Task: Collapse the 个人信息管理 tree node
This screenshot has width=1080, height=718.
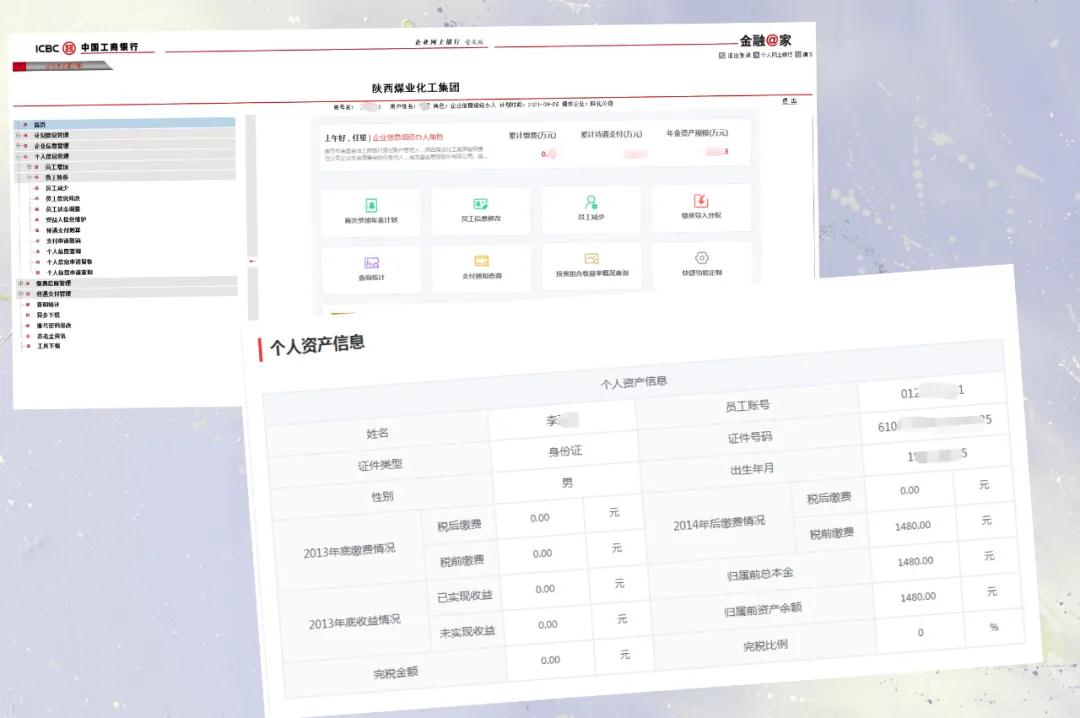Action: pos(17,157)
